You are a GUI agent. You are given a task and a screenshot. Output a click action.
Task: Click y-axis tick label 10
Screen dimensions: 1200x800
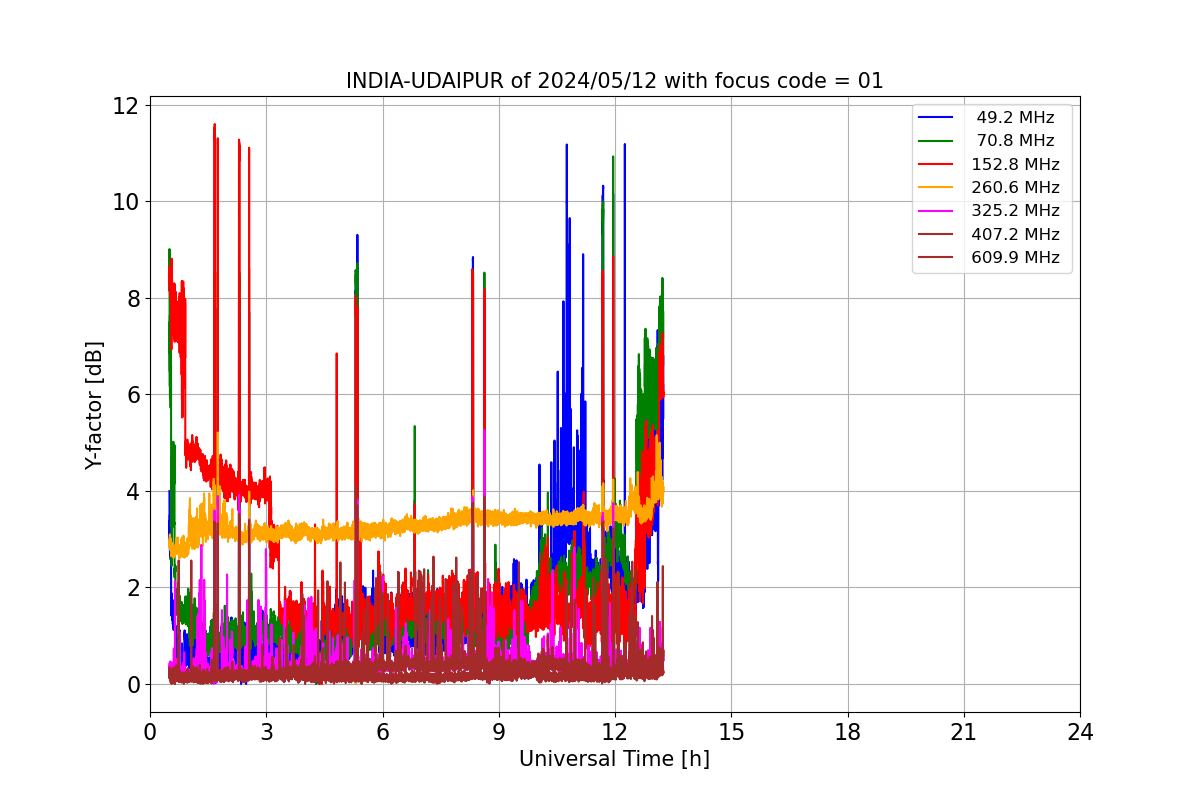[x=126, y=202]
